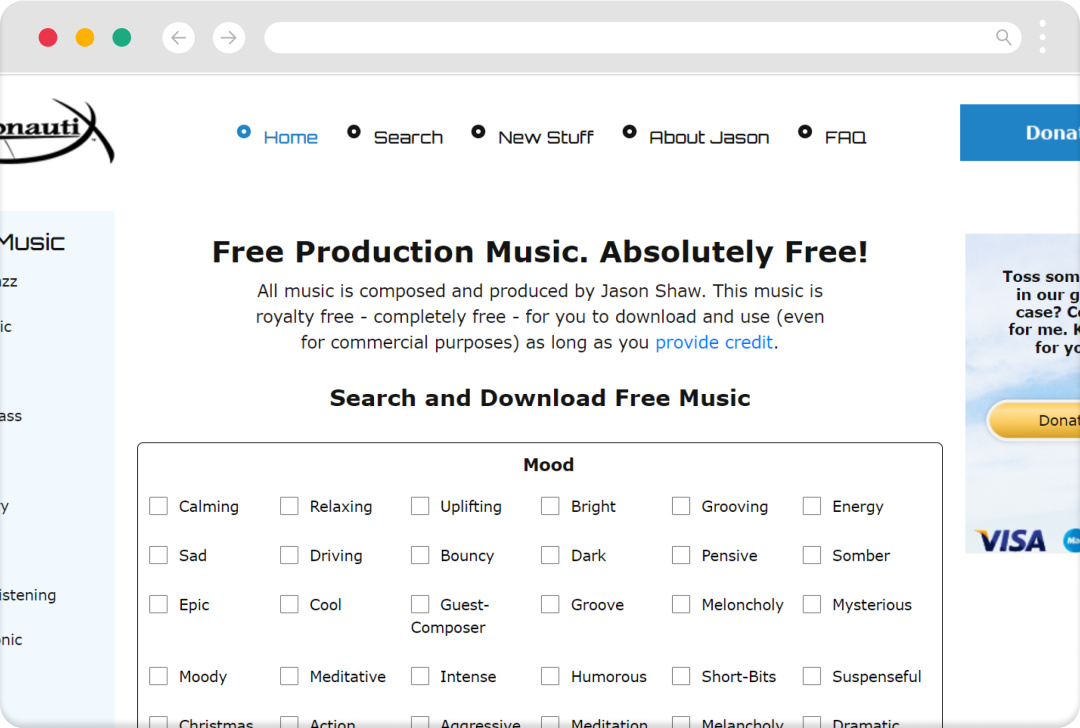The width and height of the screenshot is (1080, 728).
Task: Click the bullet icon beside Home
Action: (x=244, y=132)
